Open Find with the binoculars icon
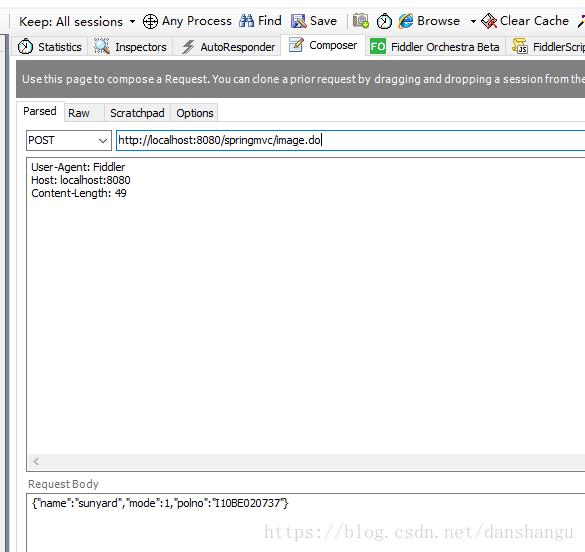Viewport: 585px width, 552px height. coord(246,21)
